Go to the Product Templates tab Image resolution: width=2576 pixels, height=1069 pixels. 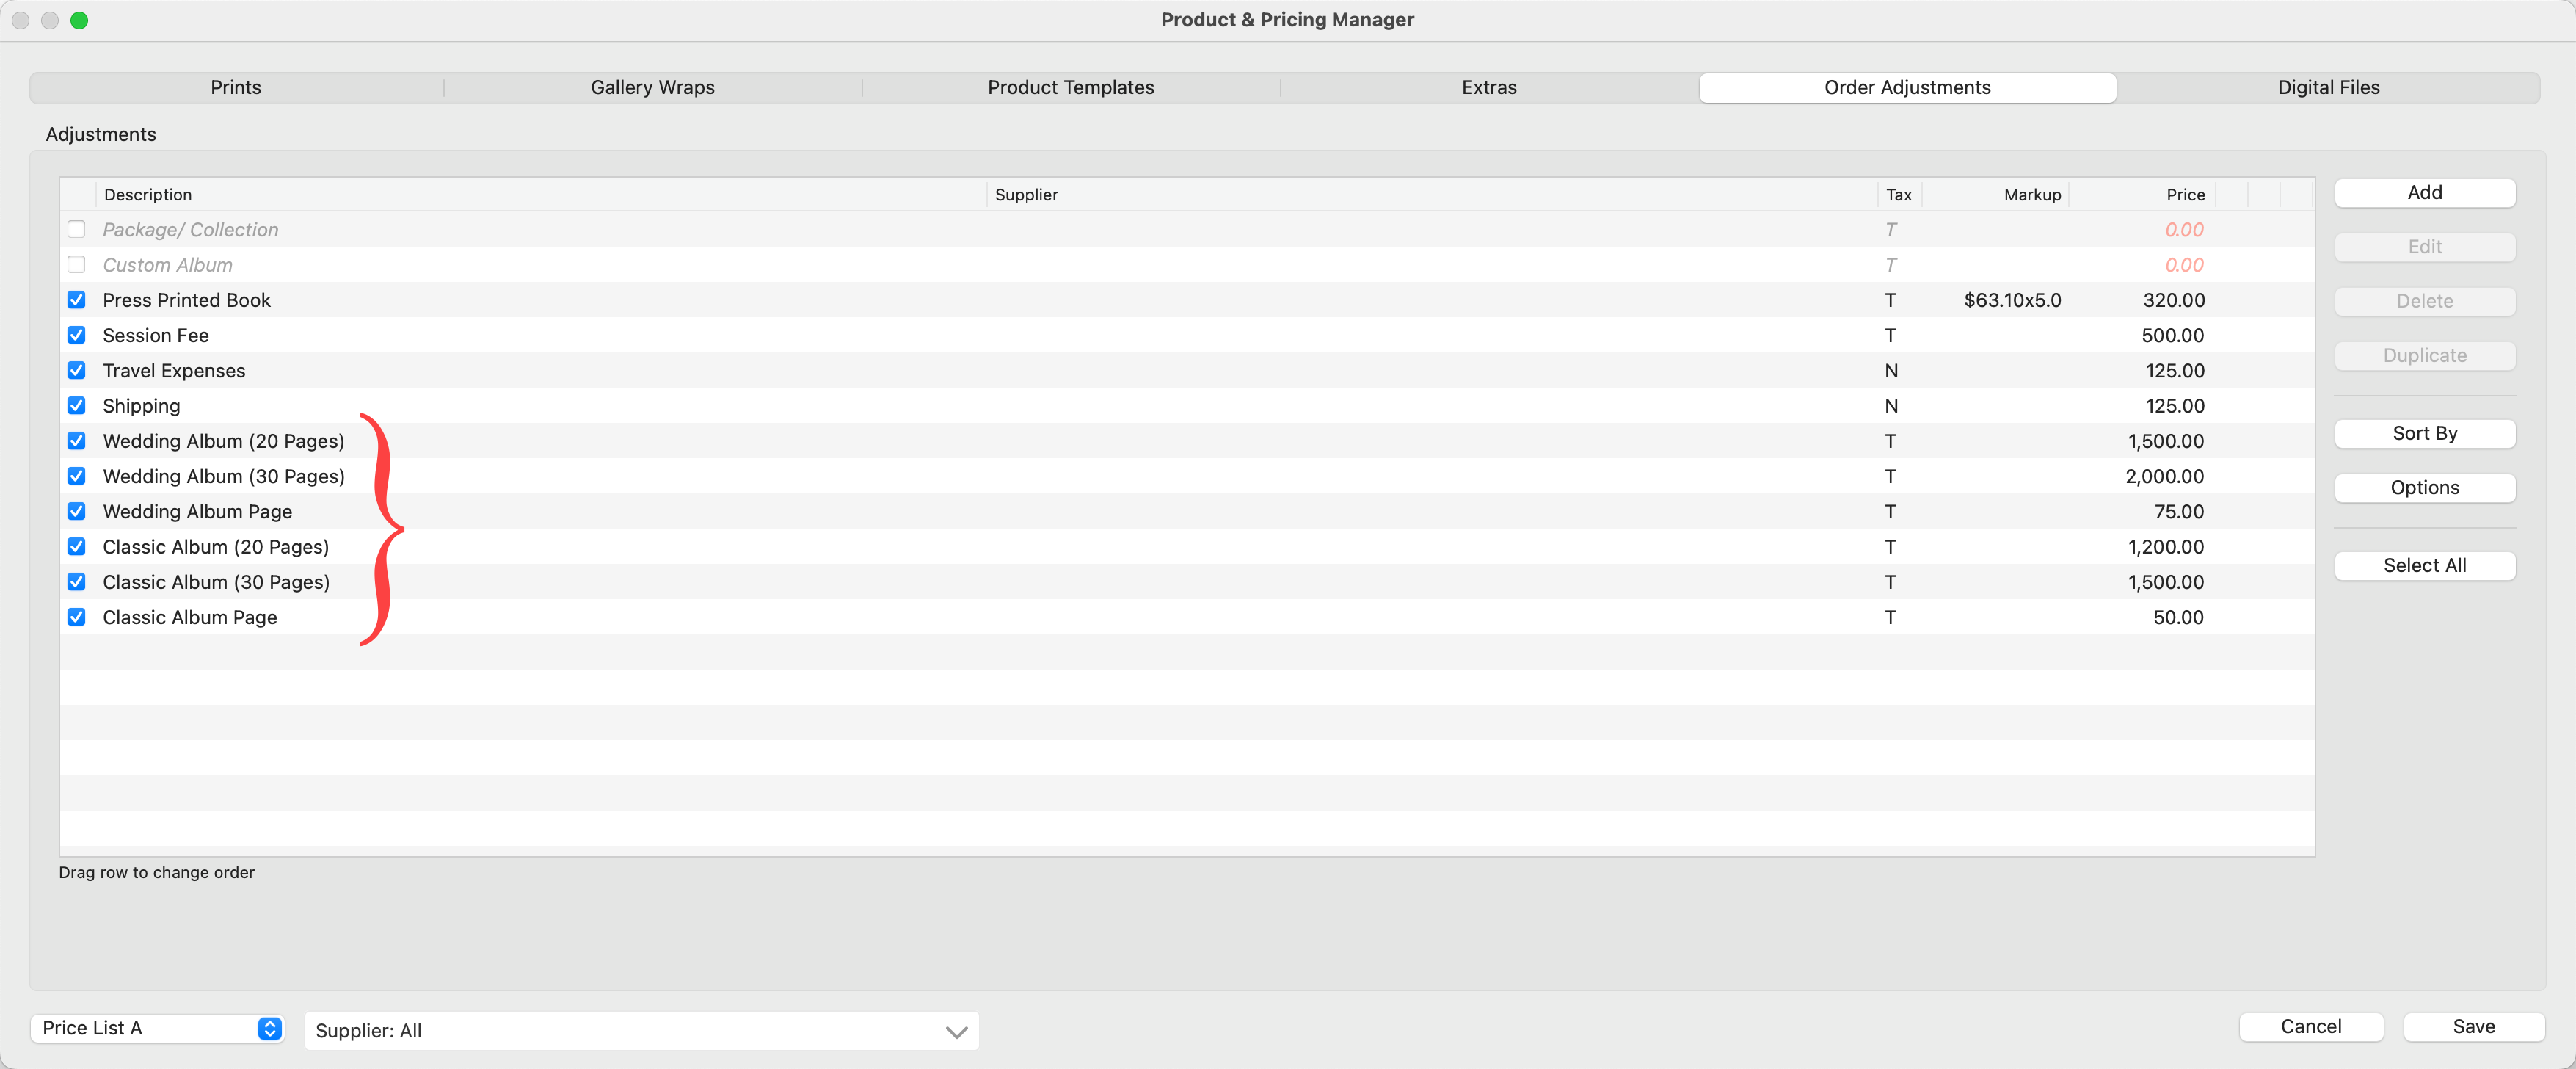[1070, 87]
